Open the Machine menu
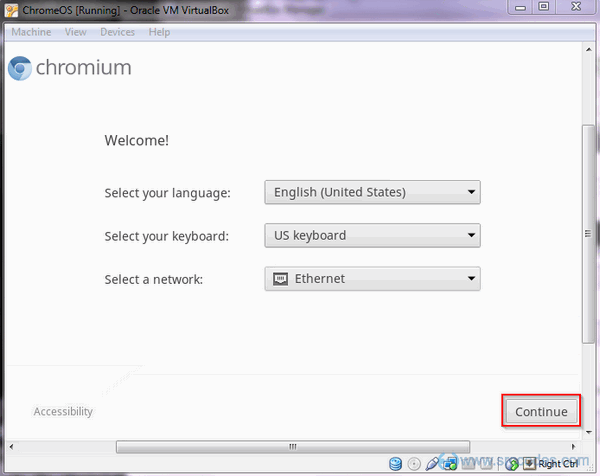The height and width of the screenshot is (476, 600). click(x=31, y=32)
